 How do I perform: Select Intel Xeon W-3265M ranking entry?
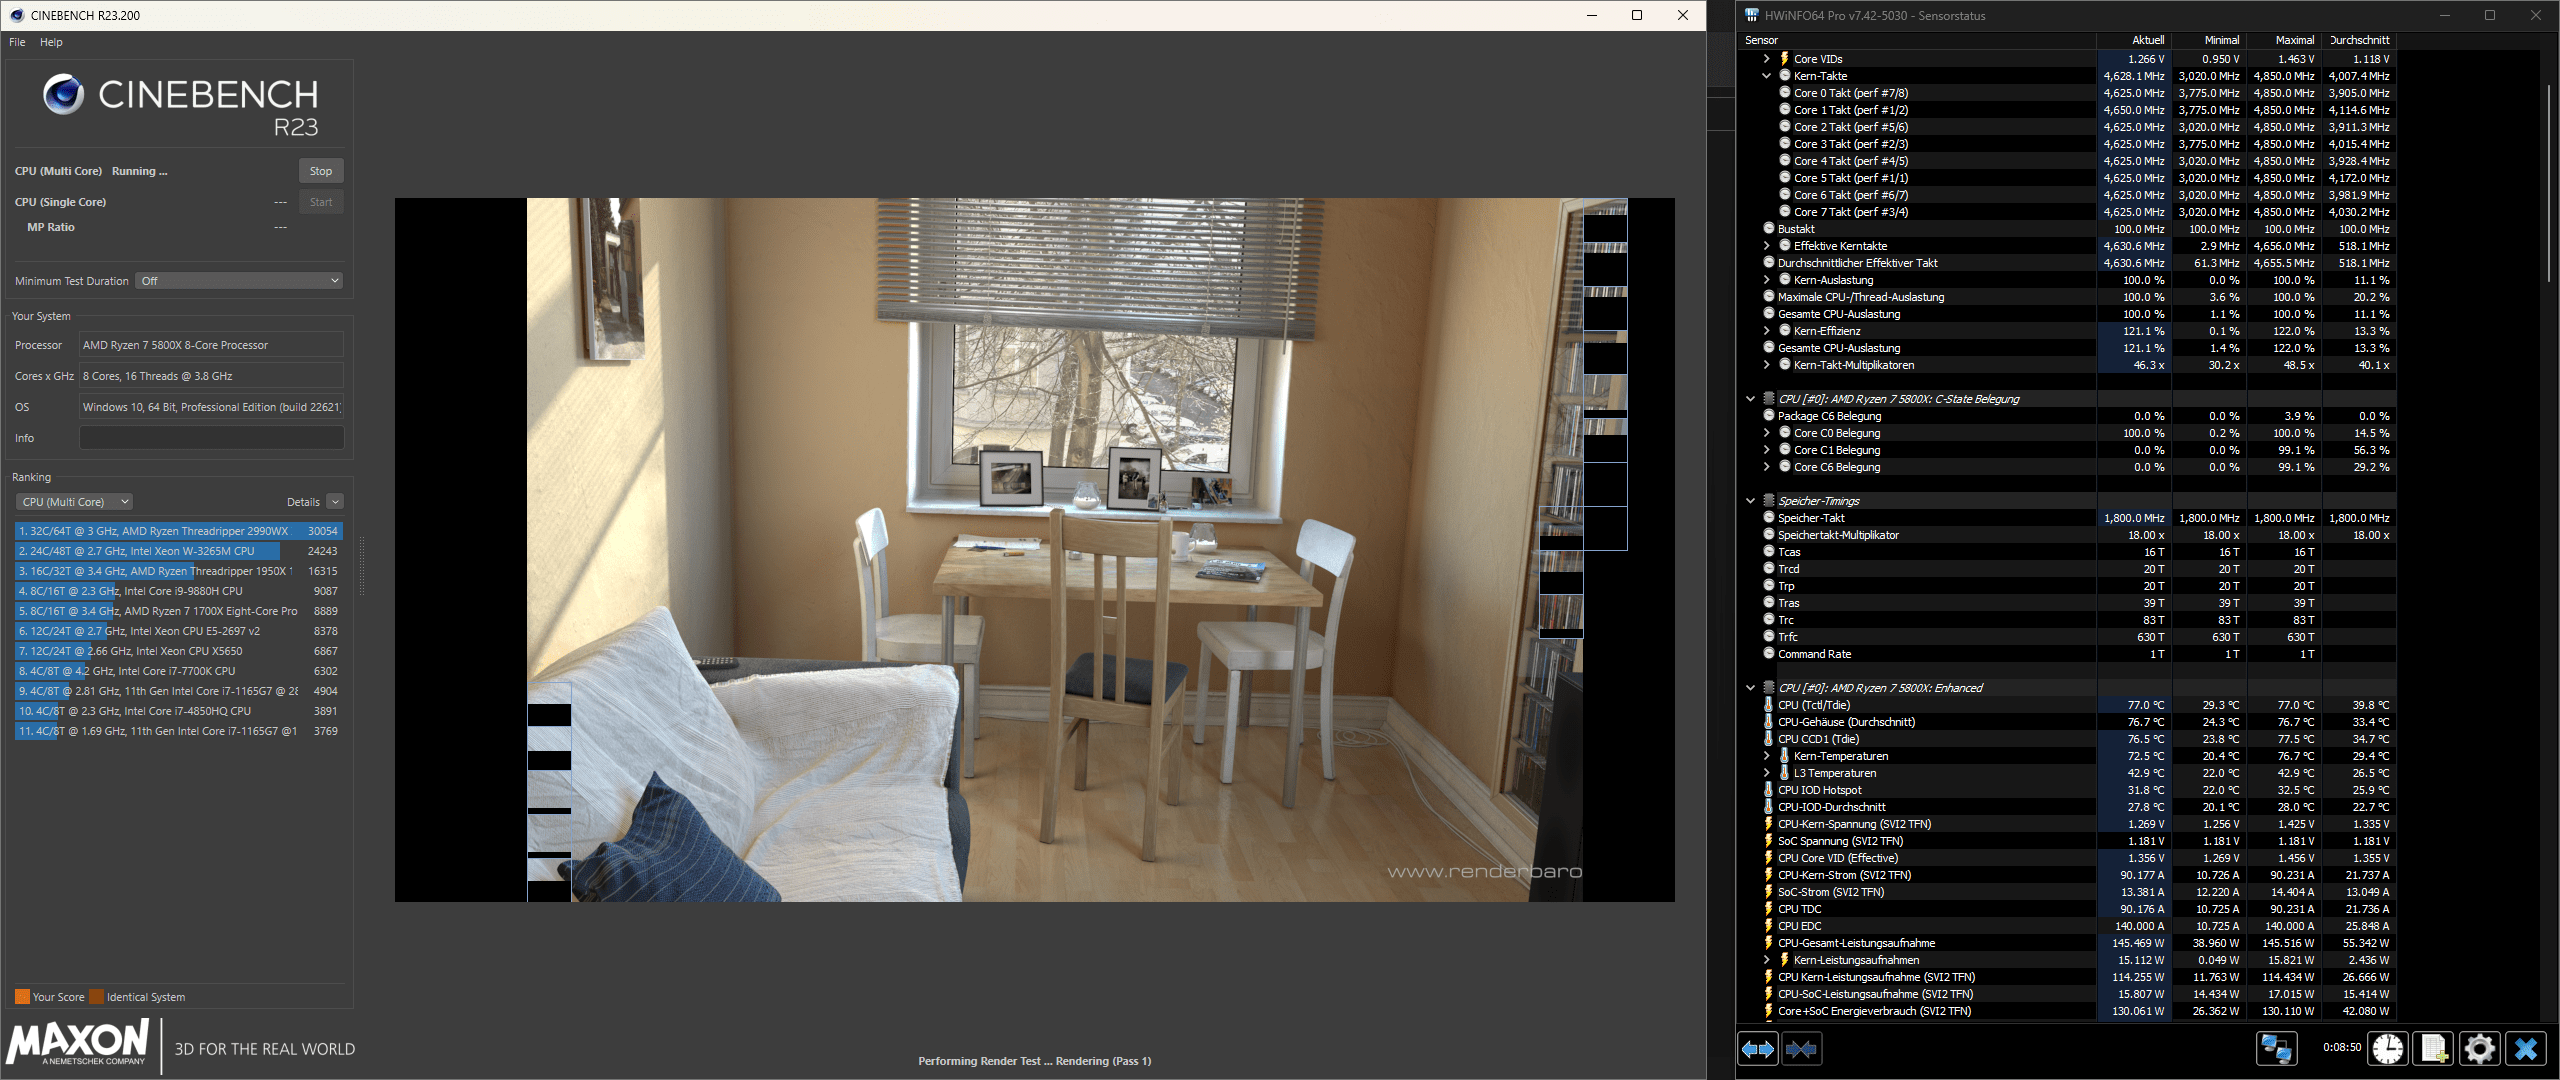coord(178,551)
